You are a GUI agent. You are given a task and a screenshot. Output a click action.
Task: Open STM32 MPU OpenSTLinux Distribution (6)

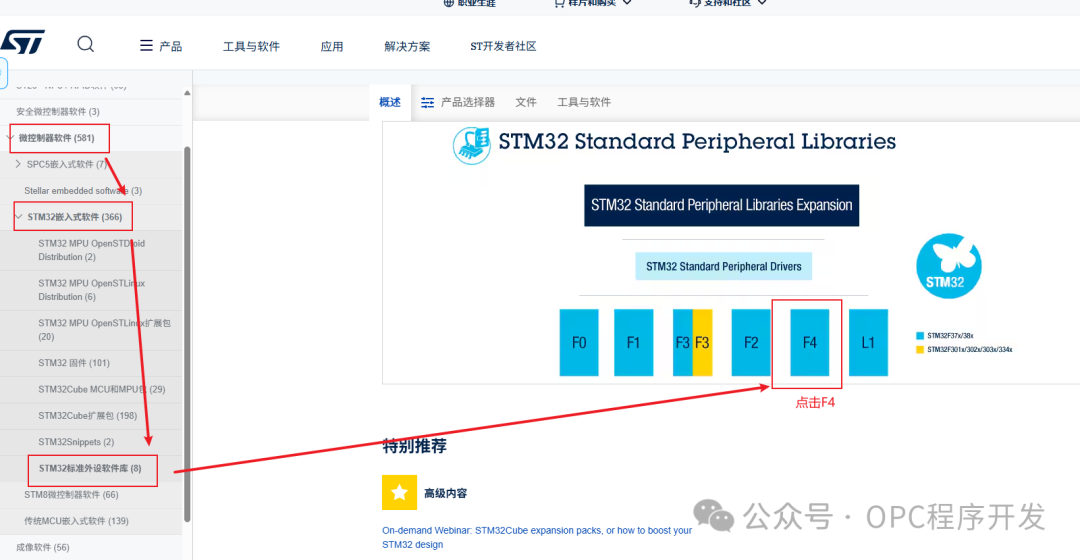(x=91, y=290)
